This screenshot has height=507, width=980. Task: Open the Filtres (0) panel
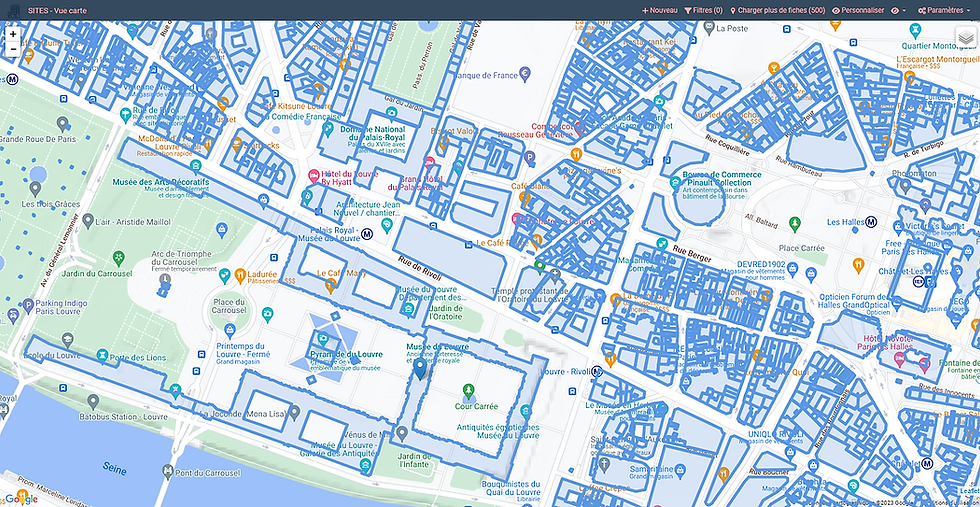(x=703, y=10)
